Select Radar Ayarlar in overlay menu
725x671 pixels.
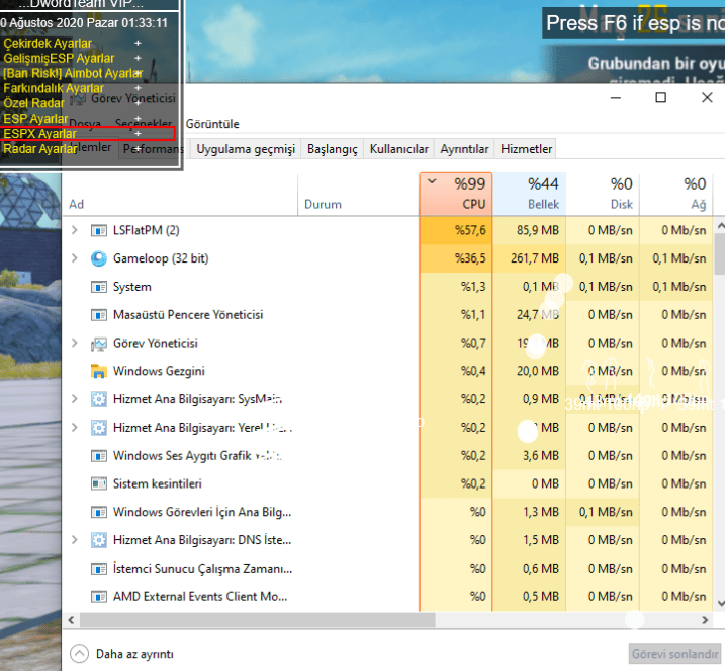(40, 148)
